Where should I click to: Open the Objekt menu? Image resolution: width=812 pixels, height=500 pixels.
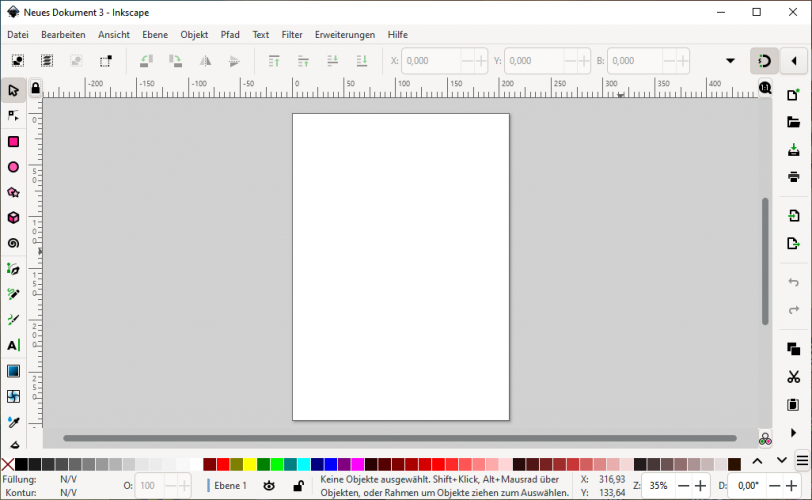194,35
